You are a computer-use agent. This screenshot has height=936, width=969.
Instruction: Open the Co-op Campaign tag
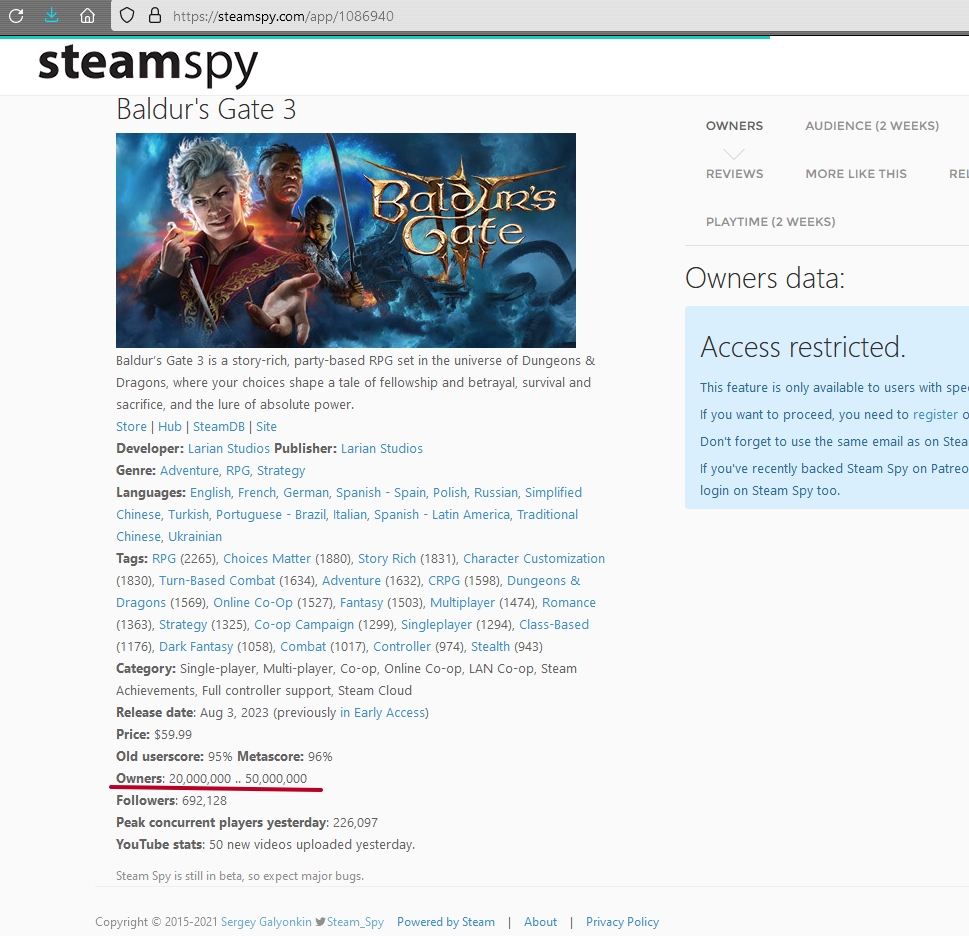point(304,625)
